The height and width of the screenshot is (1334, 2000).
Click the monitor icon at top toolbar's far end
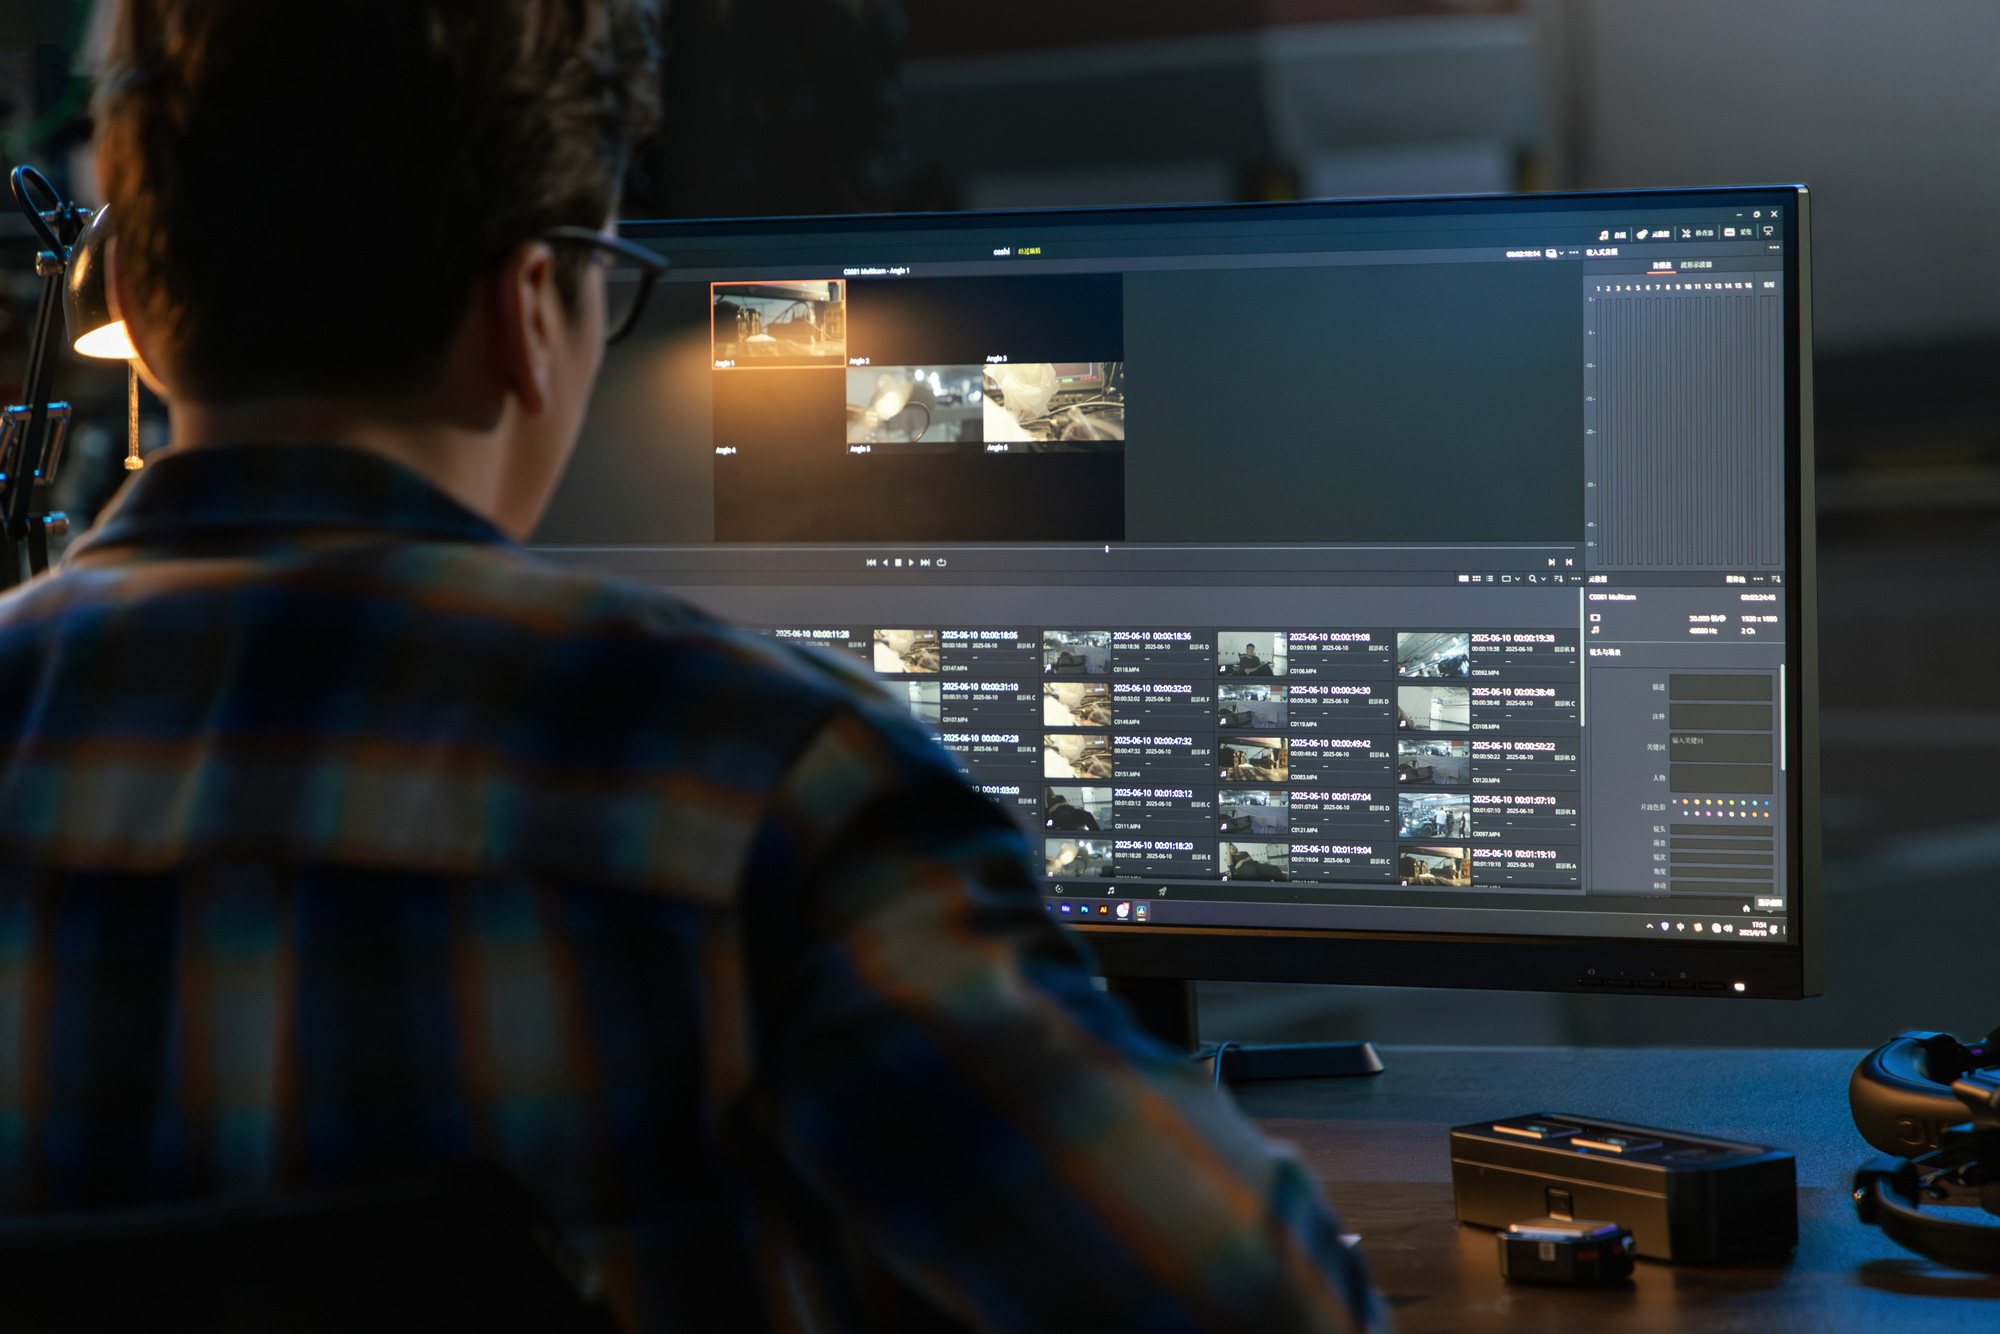click(1768, 231)
